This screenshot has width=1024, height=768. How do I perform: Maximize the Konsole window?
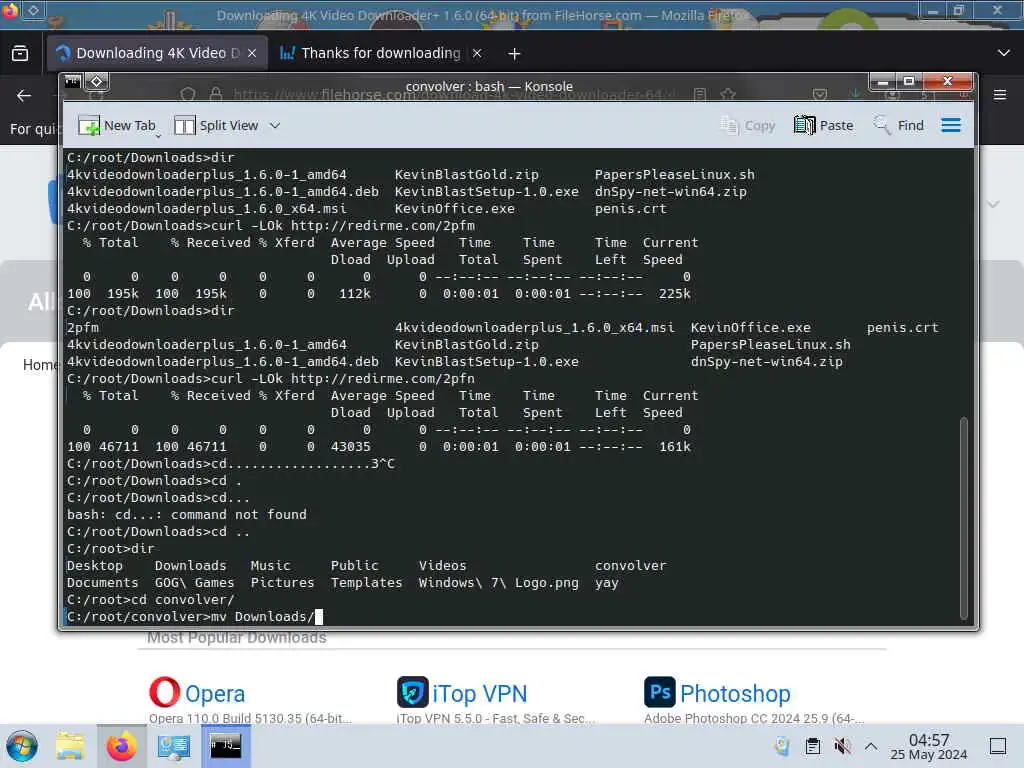908,82
